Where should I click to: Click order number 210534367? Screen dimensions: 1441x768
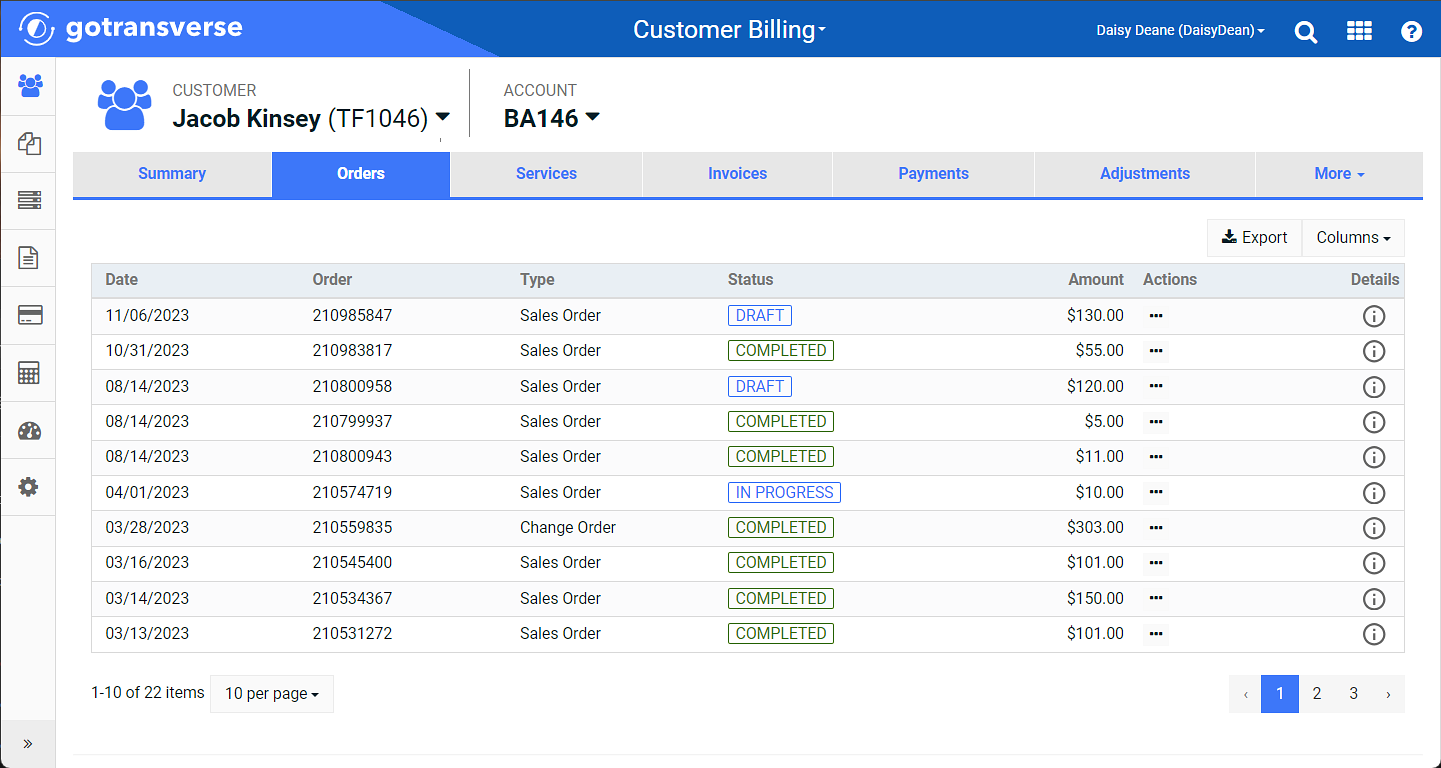point(352,598)
